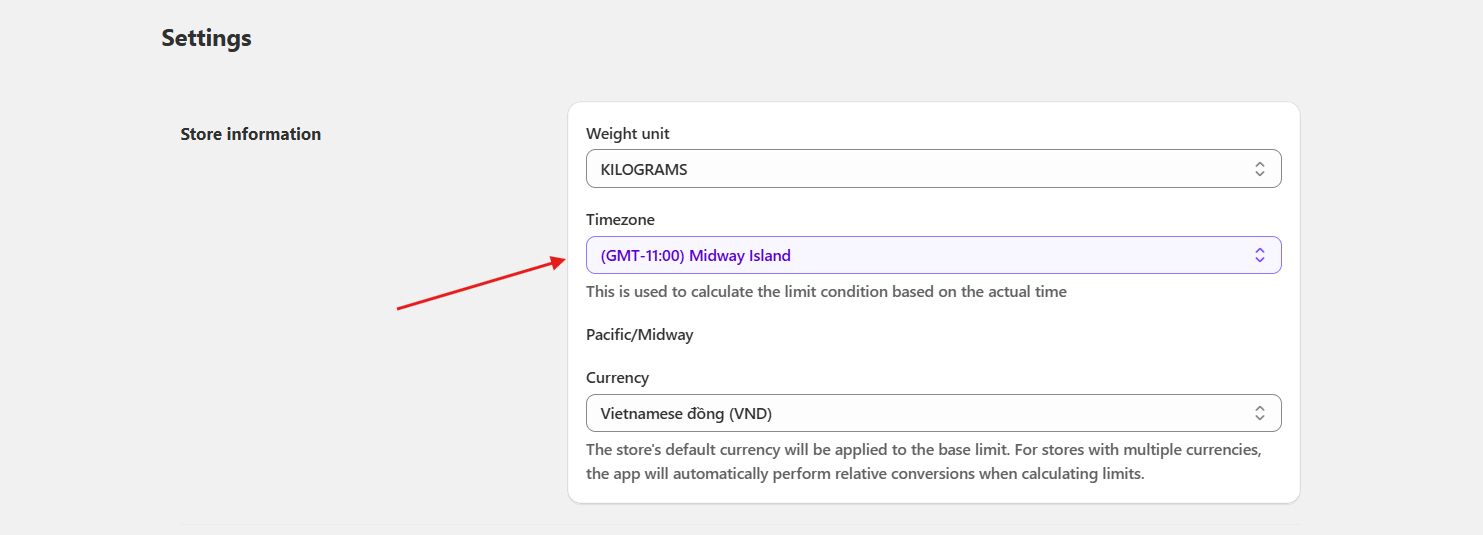Select the "Store information" section title

[x=250, y=134]
